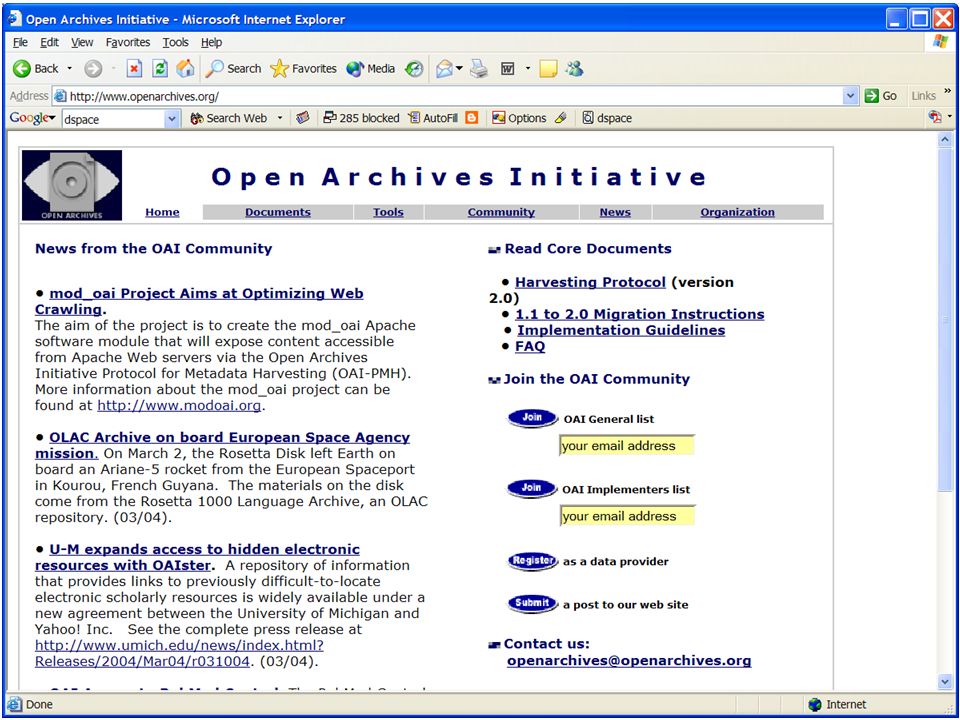Click the Forward navigation arrow

[93, 69]
